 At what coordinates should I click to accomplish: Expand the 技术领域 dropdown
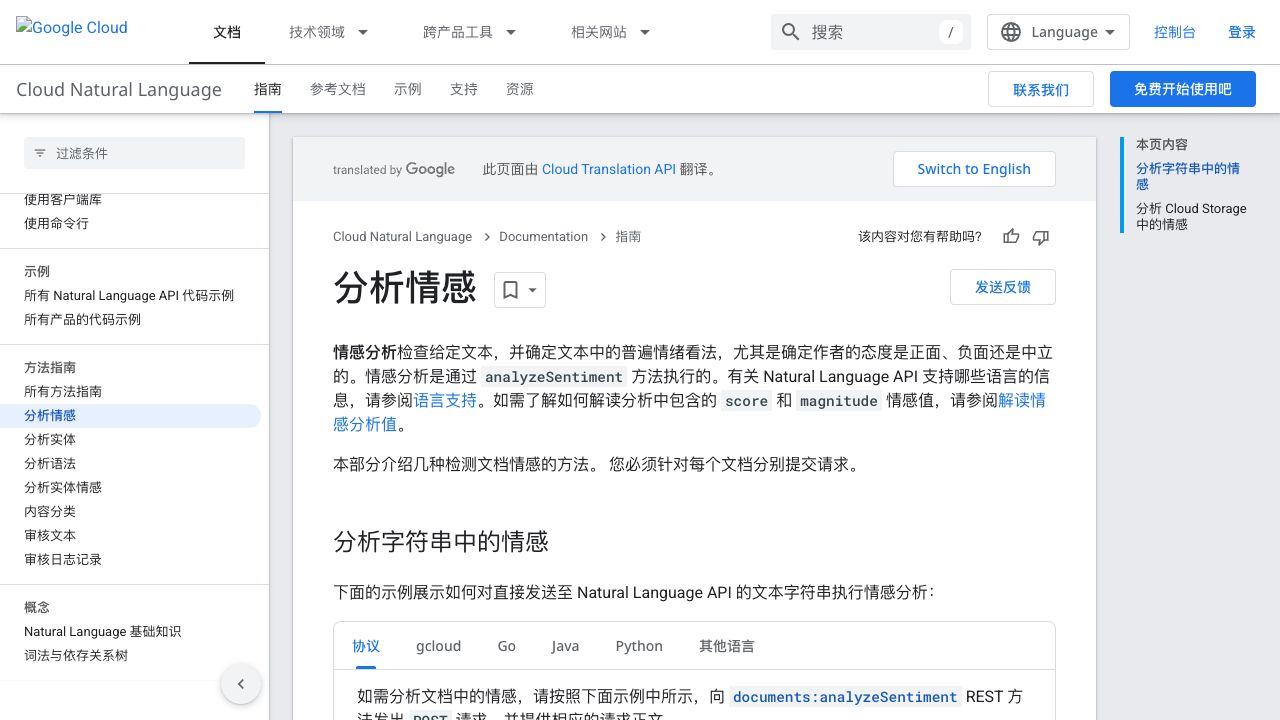click(329, 32)
